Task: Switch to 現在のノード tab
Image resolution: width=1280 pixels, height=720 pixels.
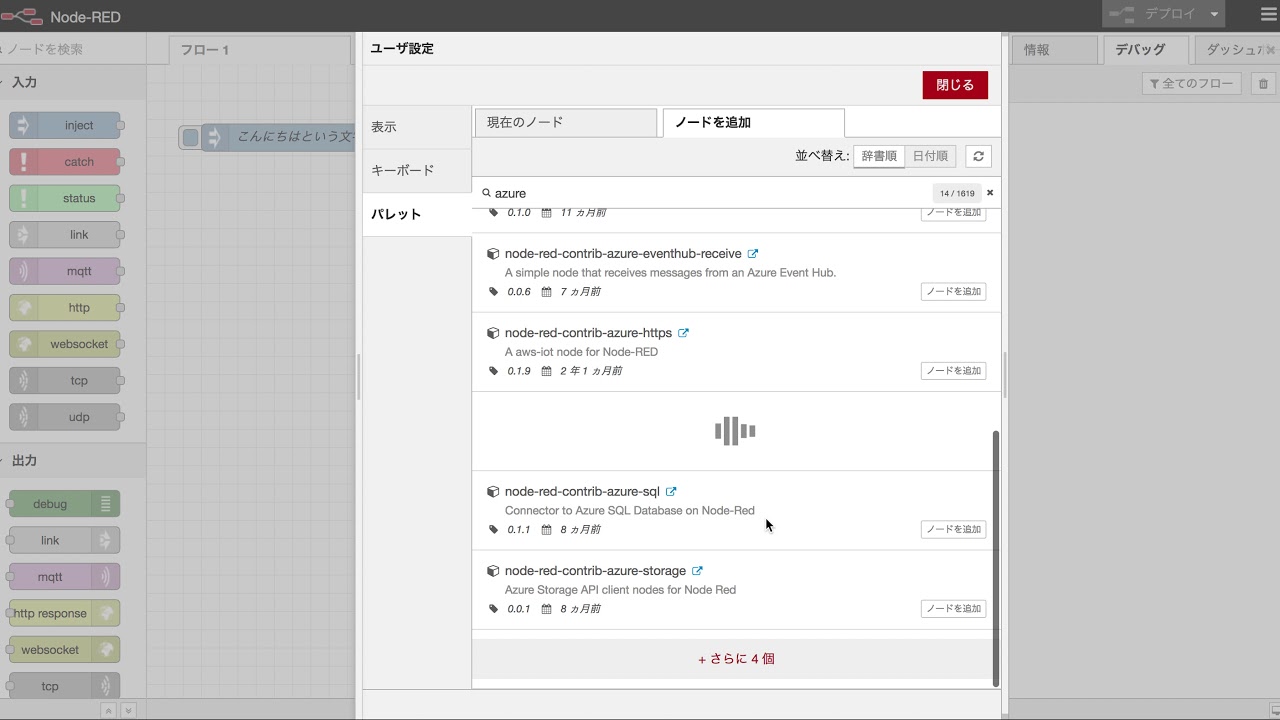Action: [565, 122]
